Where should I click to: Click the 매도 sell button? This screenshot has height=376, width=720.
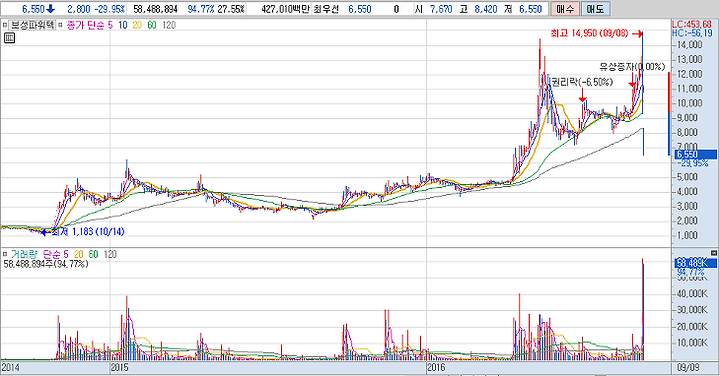pos(595,9)
